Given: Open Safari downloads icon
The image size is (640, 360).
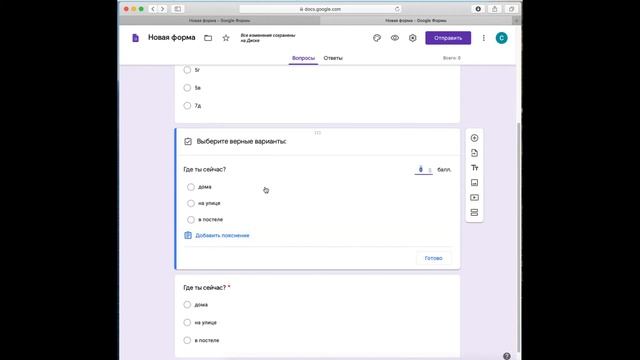Looking at the screenshot, I should coord(478,9).
